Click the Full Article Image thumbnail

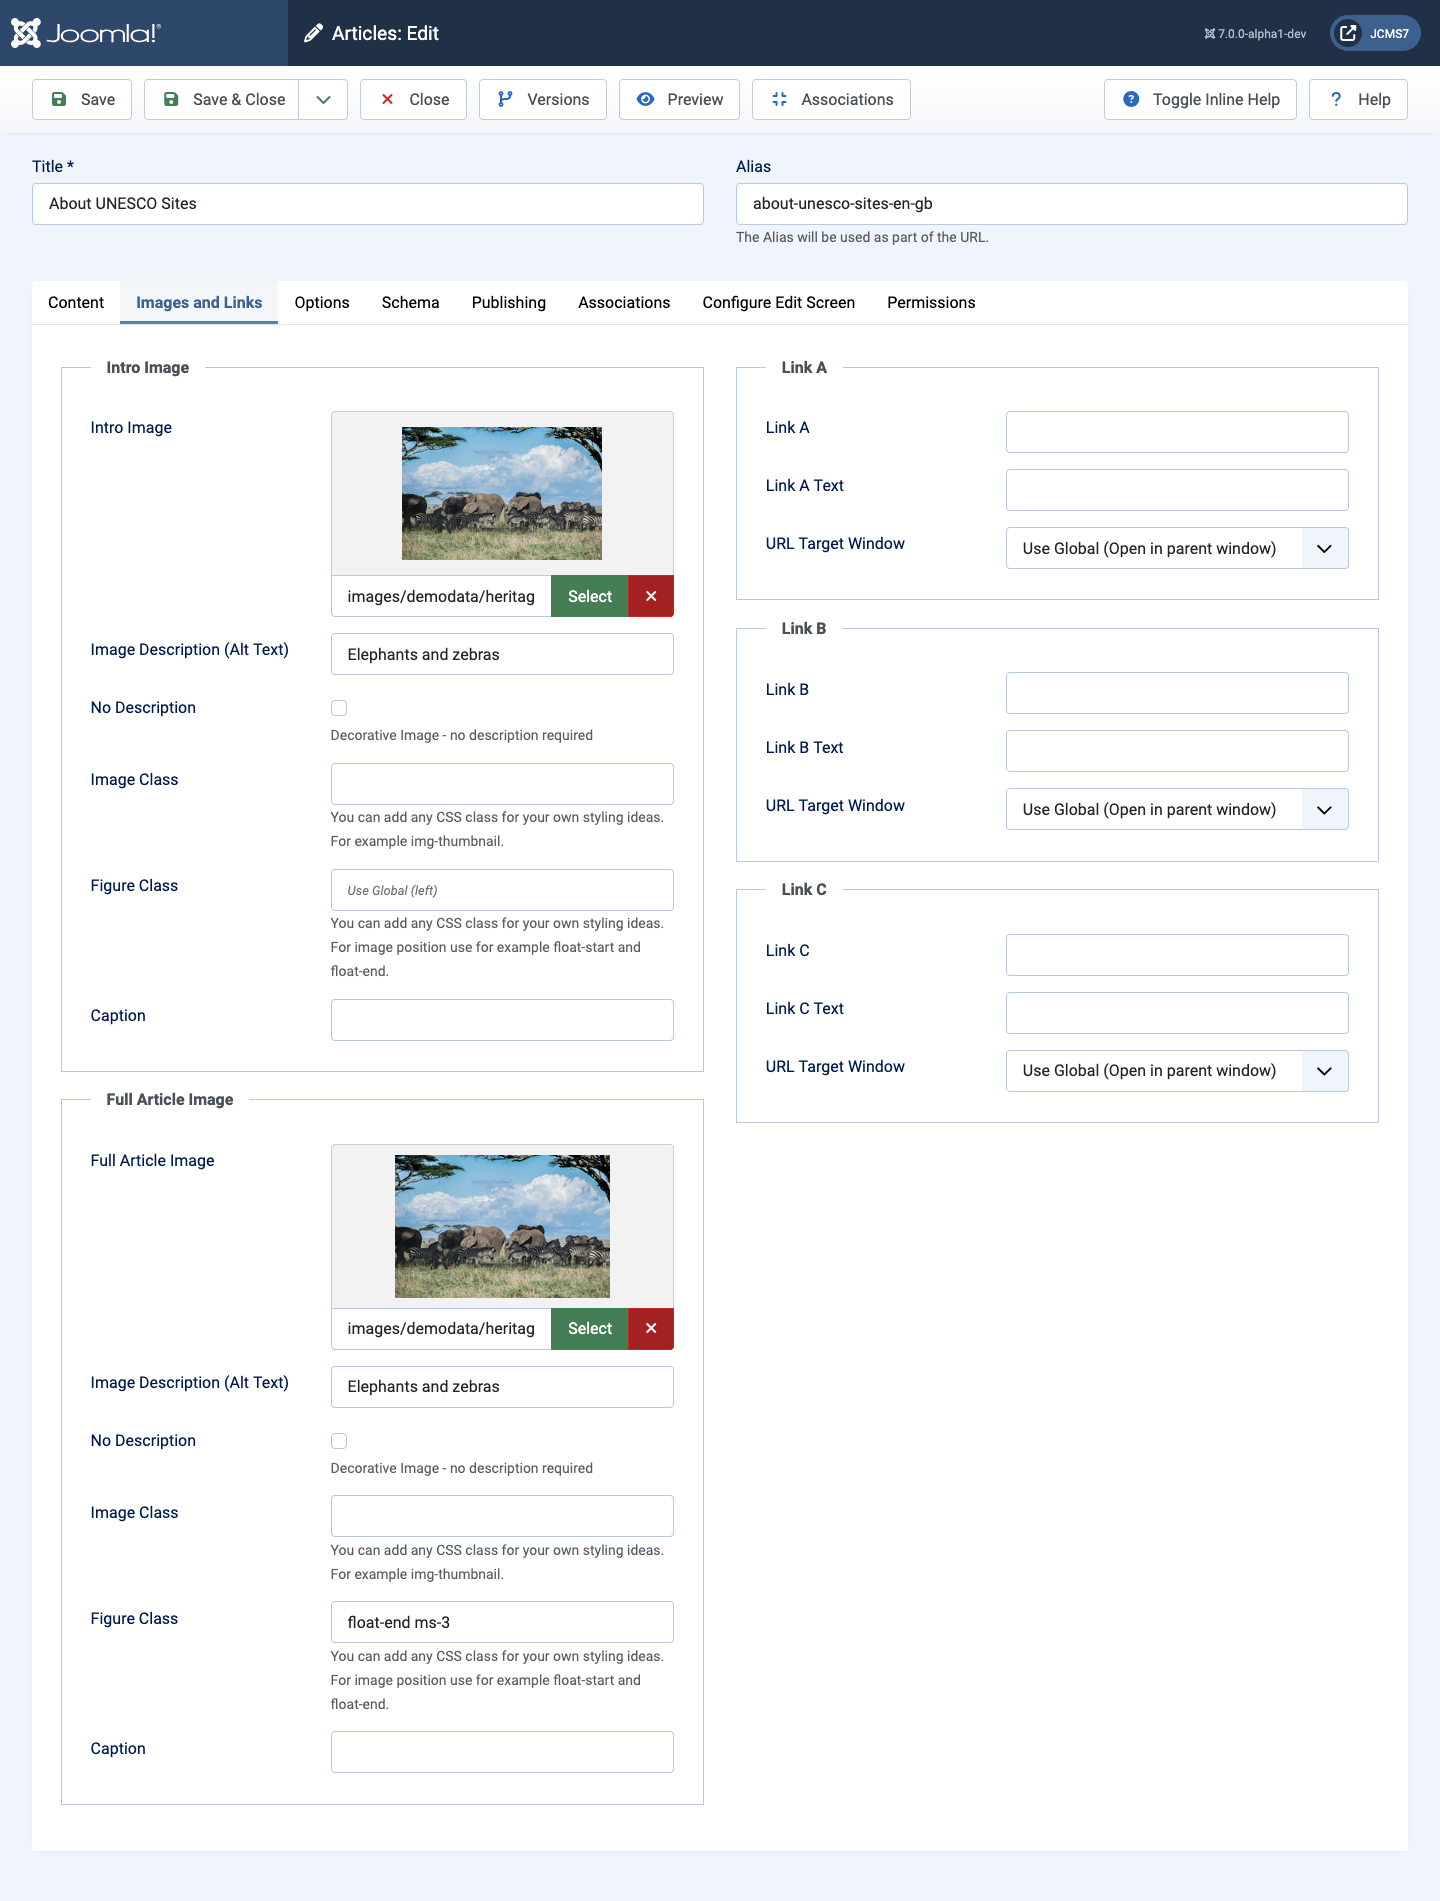(502, 1226)
